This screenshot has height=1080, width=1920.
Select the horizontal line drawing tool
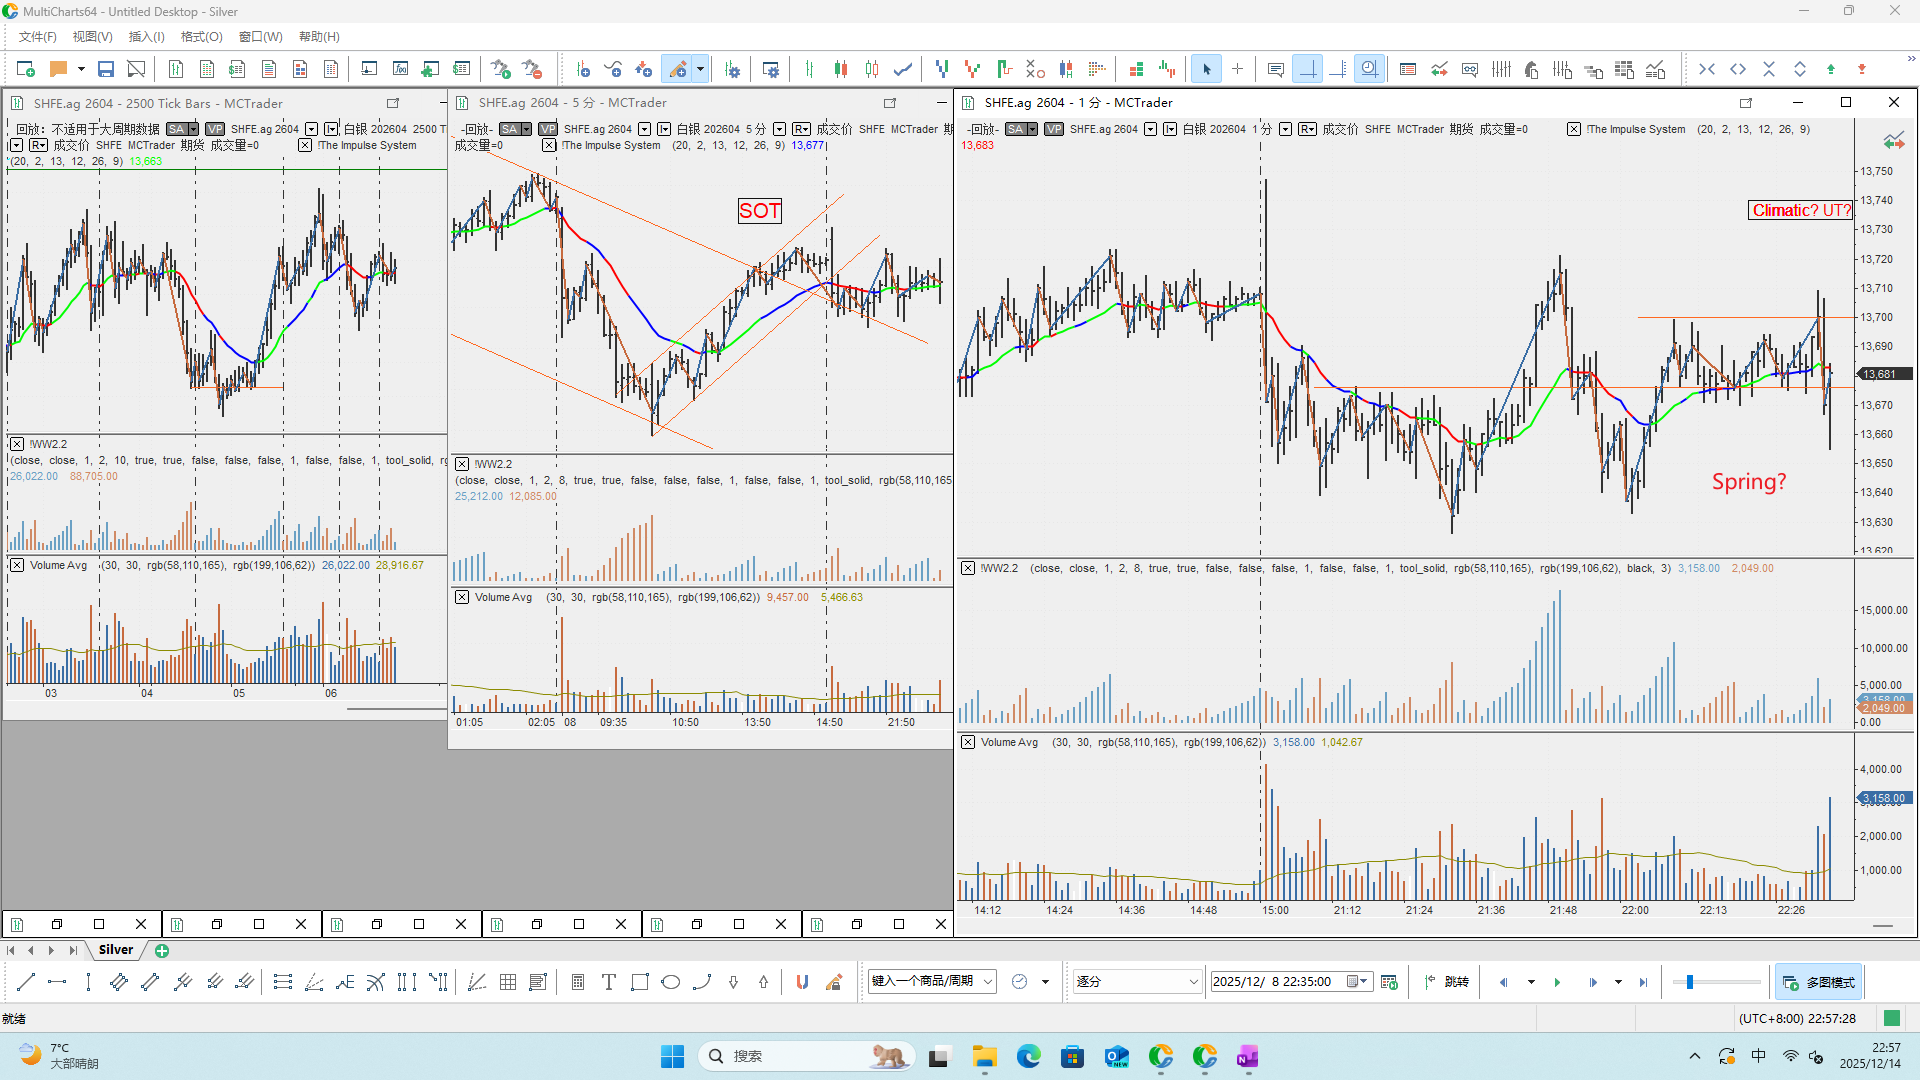[57, 982]
